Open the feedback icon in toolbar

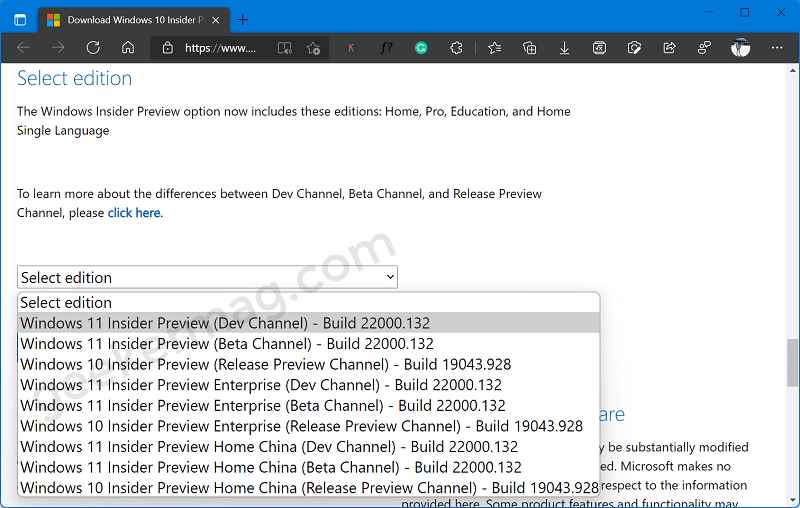tap(704, 48)
